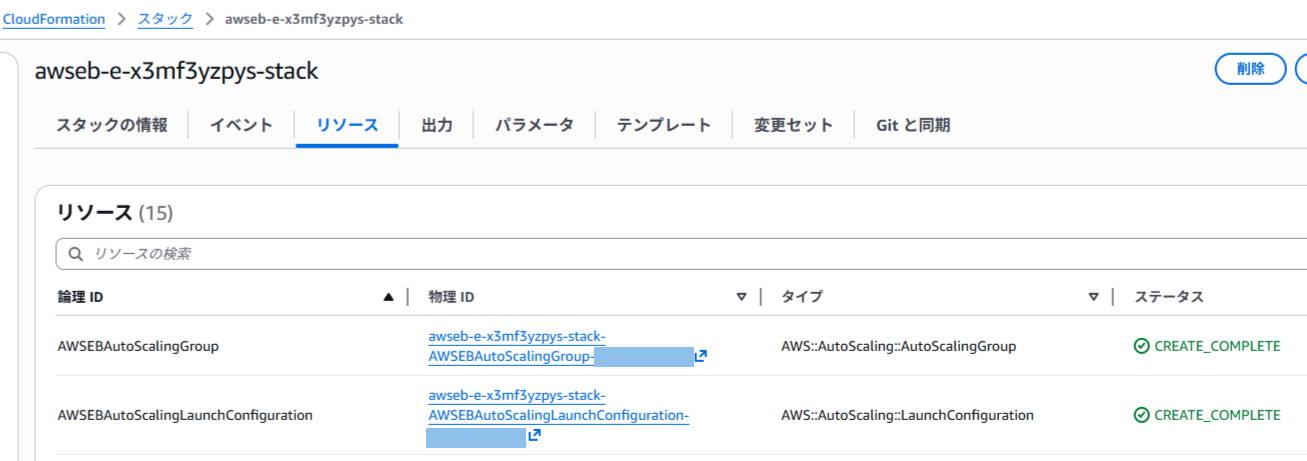Image resolution: width=1307 pixels, height=461 pixels.
Task: Open the CloudFormation breadcrumb link
Action: click(x=54, y=19)
